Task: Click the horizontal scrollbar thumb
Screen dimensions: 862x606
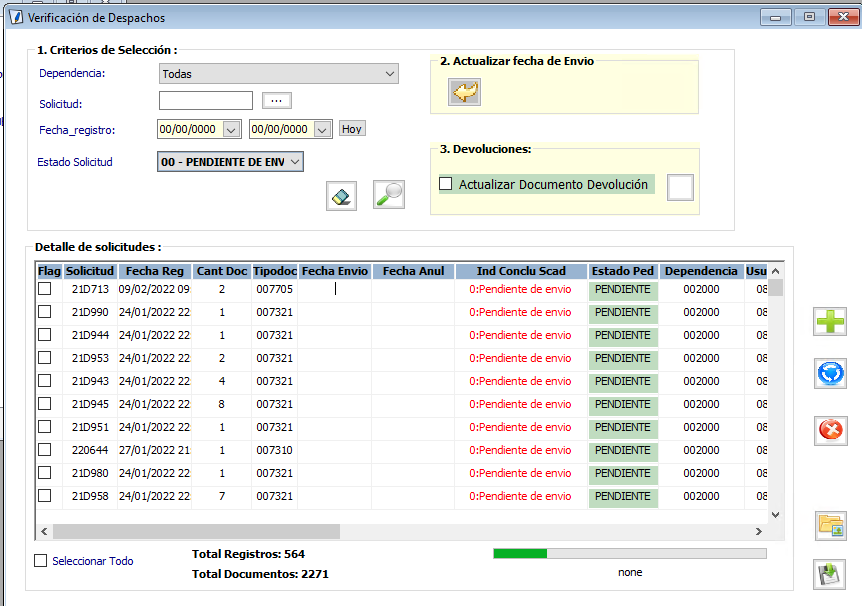Action: click(196, 531)
